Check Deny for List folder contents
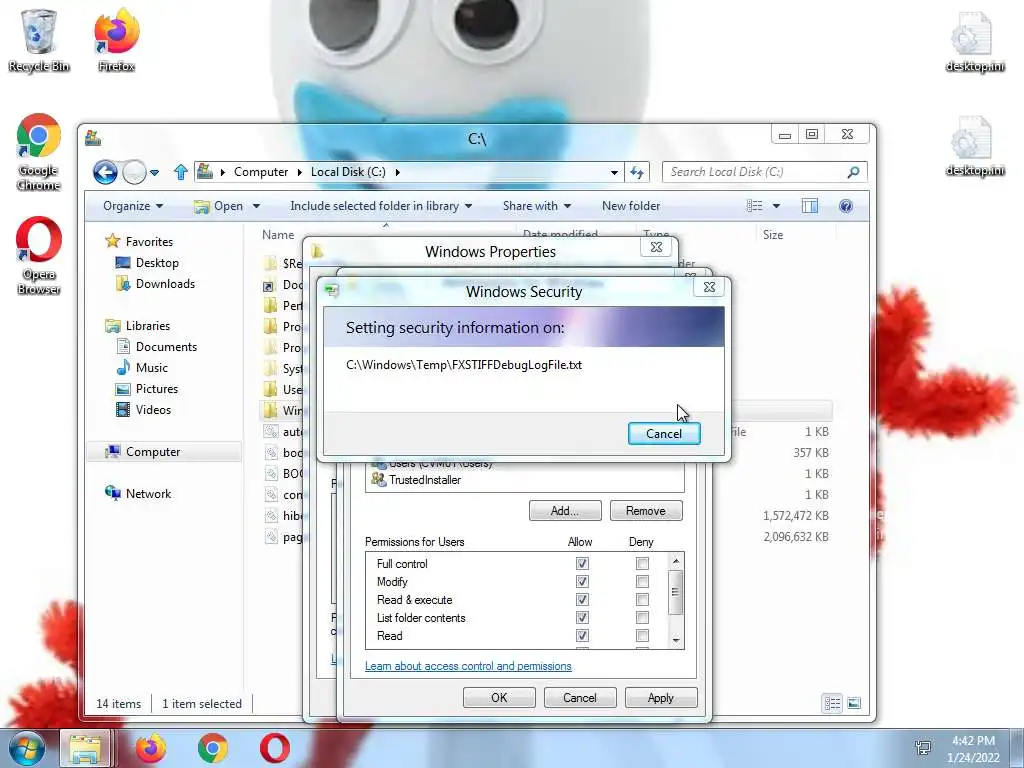 (x=643, y=617)
